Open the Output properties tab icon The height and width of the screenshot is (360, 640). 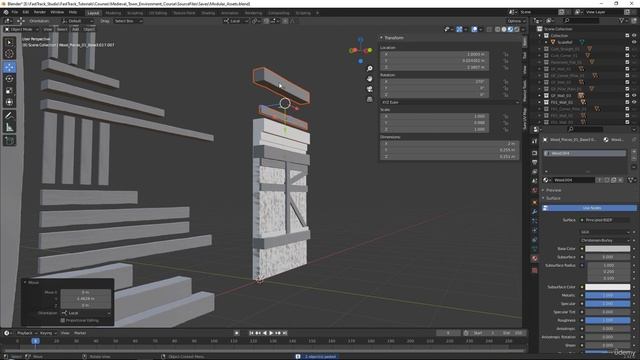point(534,162)
